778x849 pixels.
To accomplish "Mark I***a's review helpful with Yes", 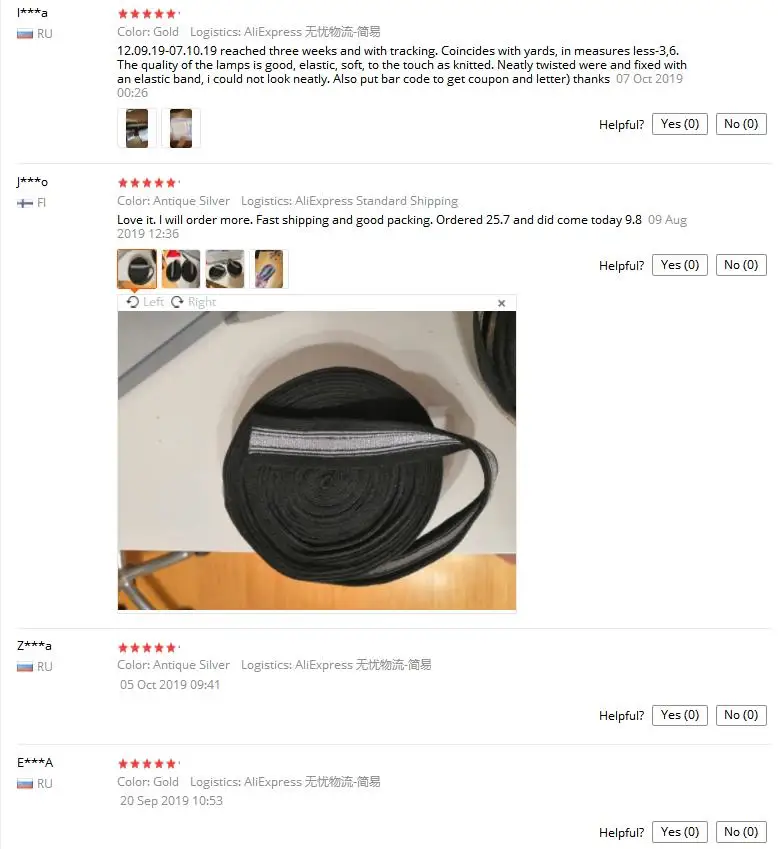I will (x=679, y=124).
